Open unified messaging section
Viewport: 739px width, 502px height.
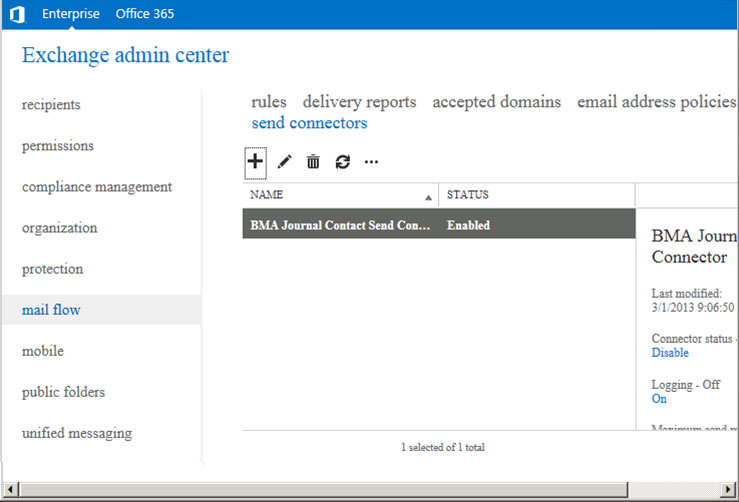77,433
